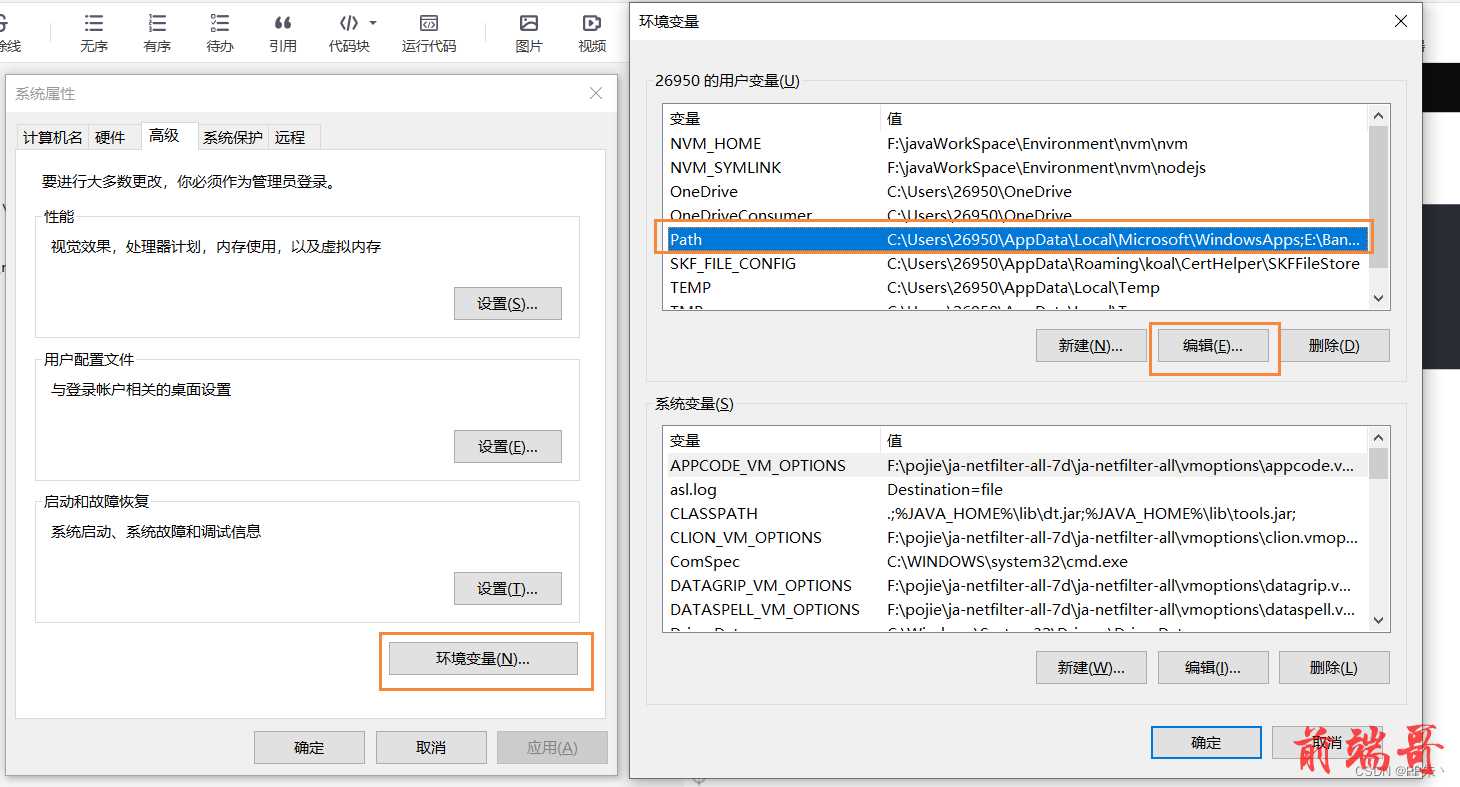Click the 变量 column header in user variables

[771, 118]
